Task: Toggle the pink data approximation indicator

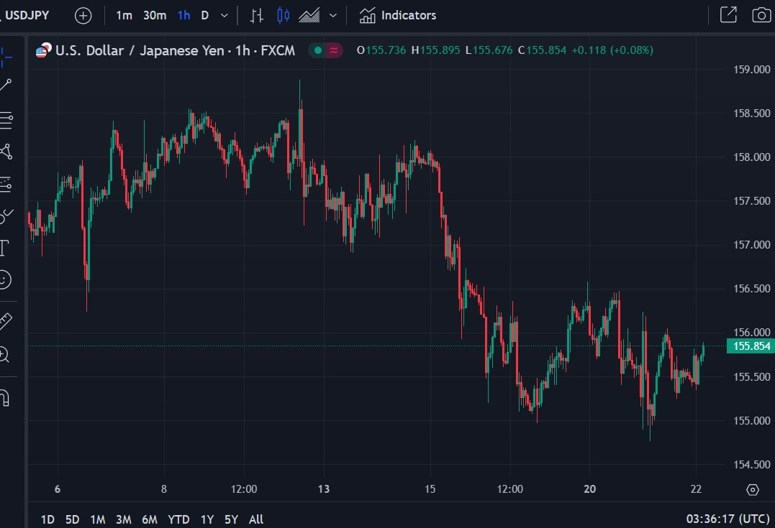Action: 334,50
